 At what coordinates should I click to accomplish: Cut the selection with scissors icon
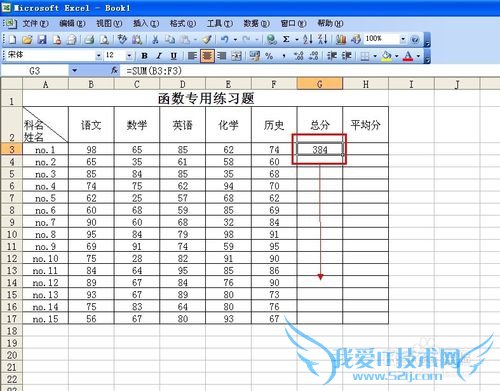tap(155, 40)
